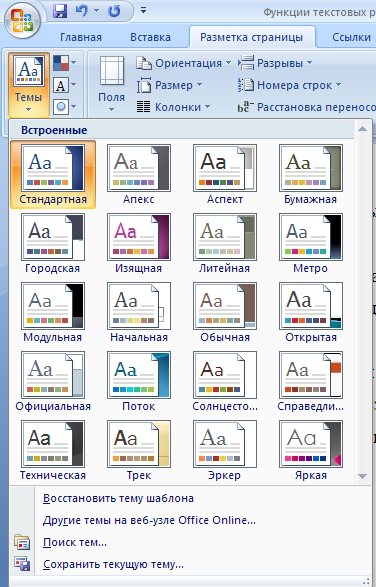Apply the Городская theme
376x587 pixels.
pos(53,243)
